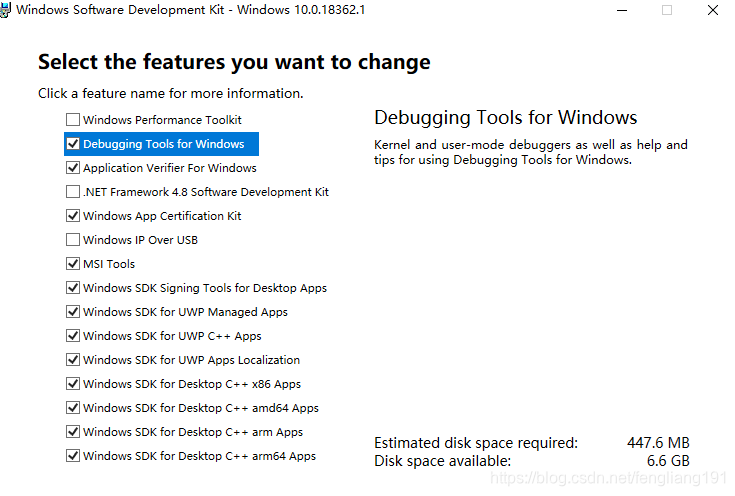Select the Windows Performance Toolkit feature name
This screenshot has height=496, width=735.
pos(162,120)
